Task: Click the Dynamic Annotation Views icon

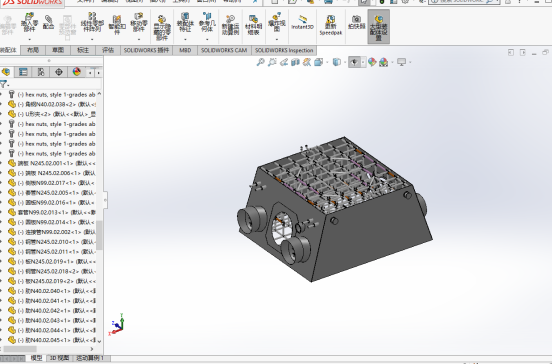Action: [307, 62]
